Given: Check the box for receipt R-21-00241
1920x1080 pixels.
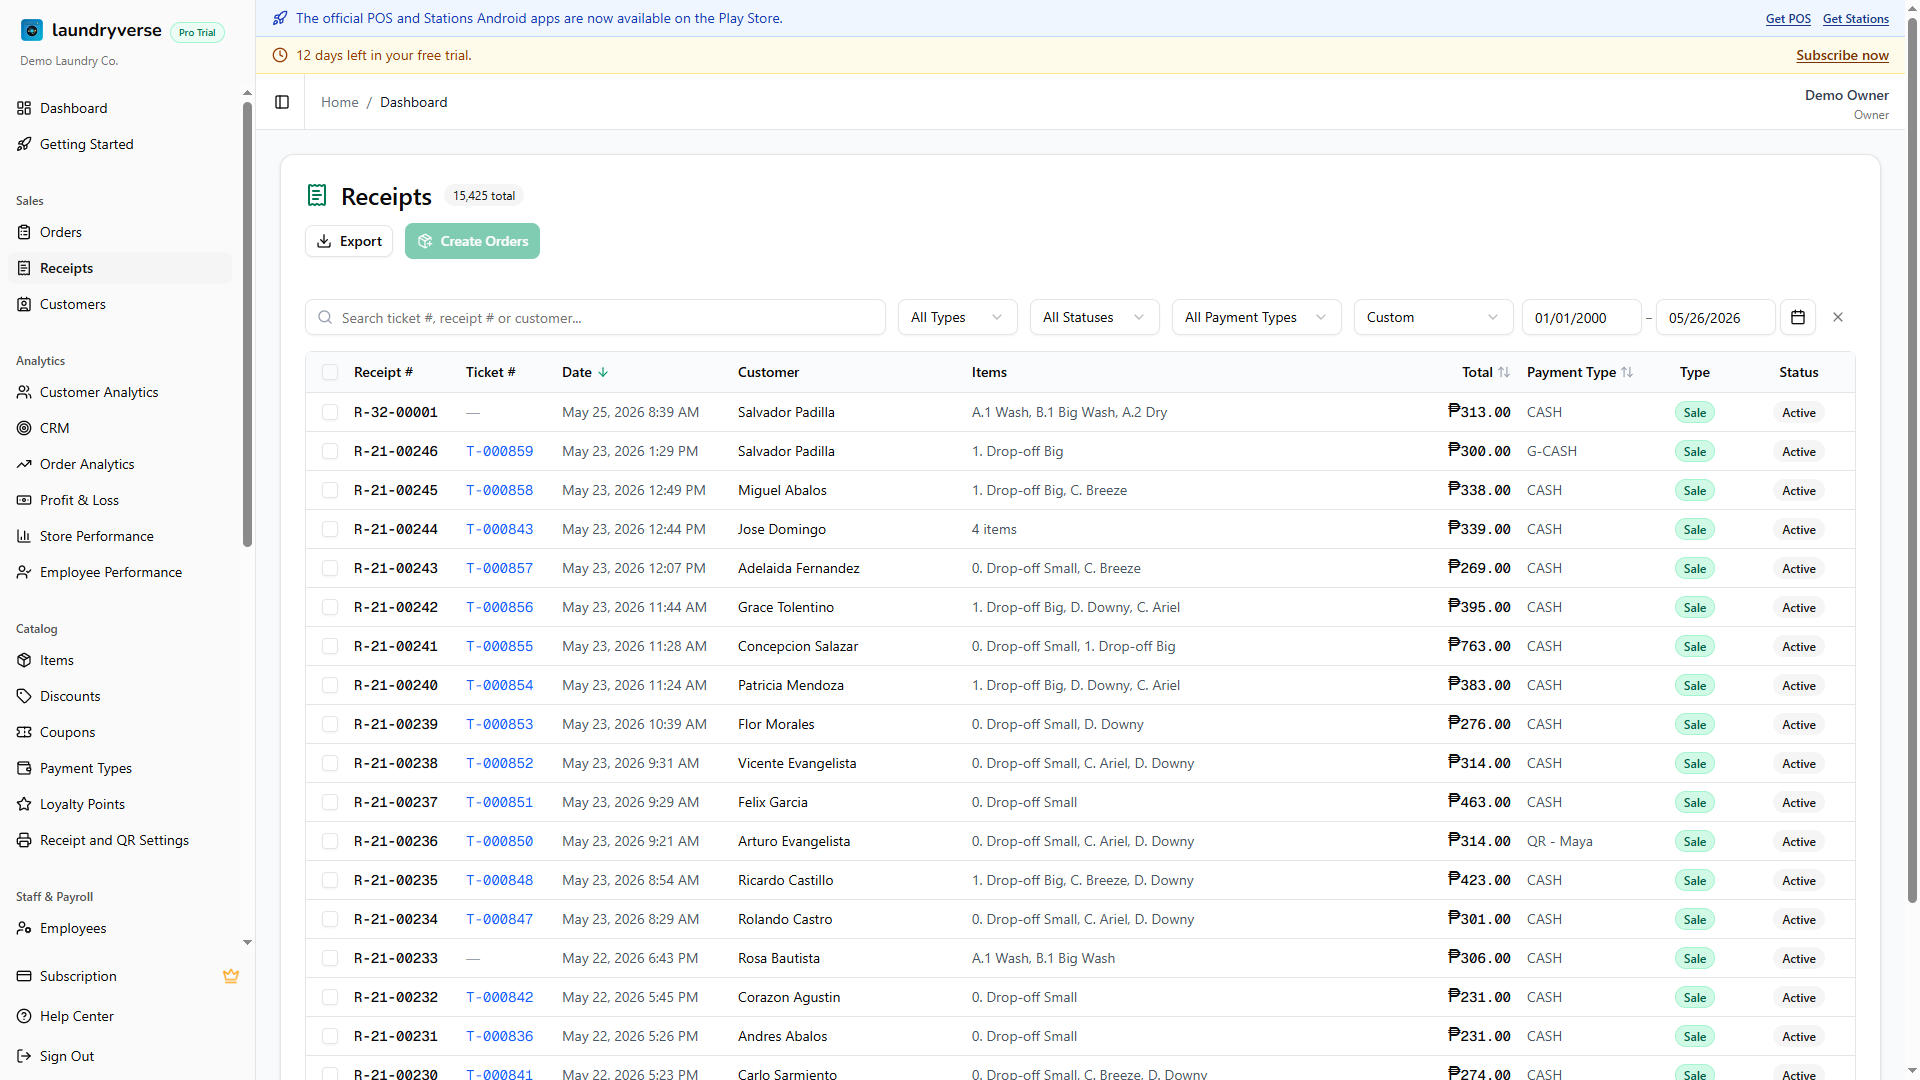Looking at the screenshot, I should tap(330, 646).
